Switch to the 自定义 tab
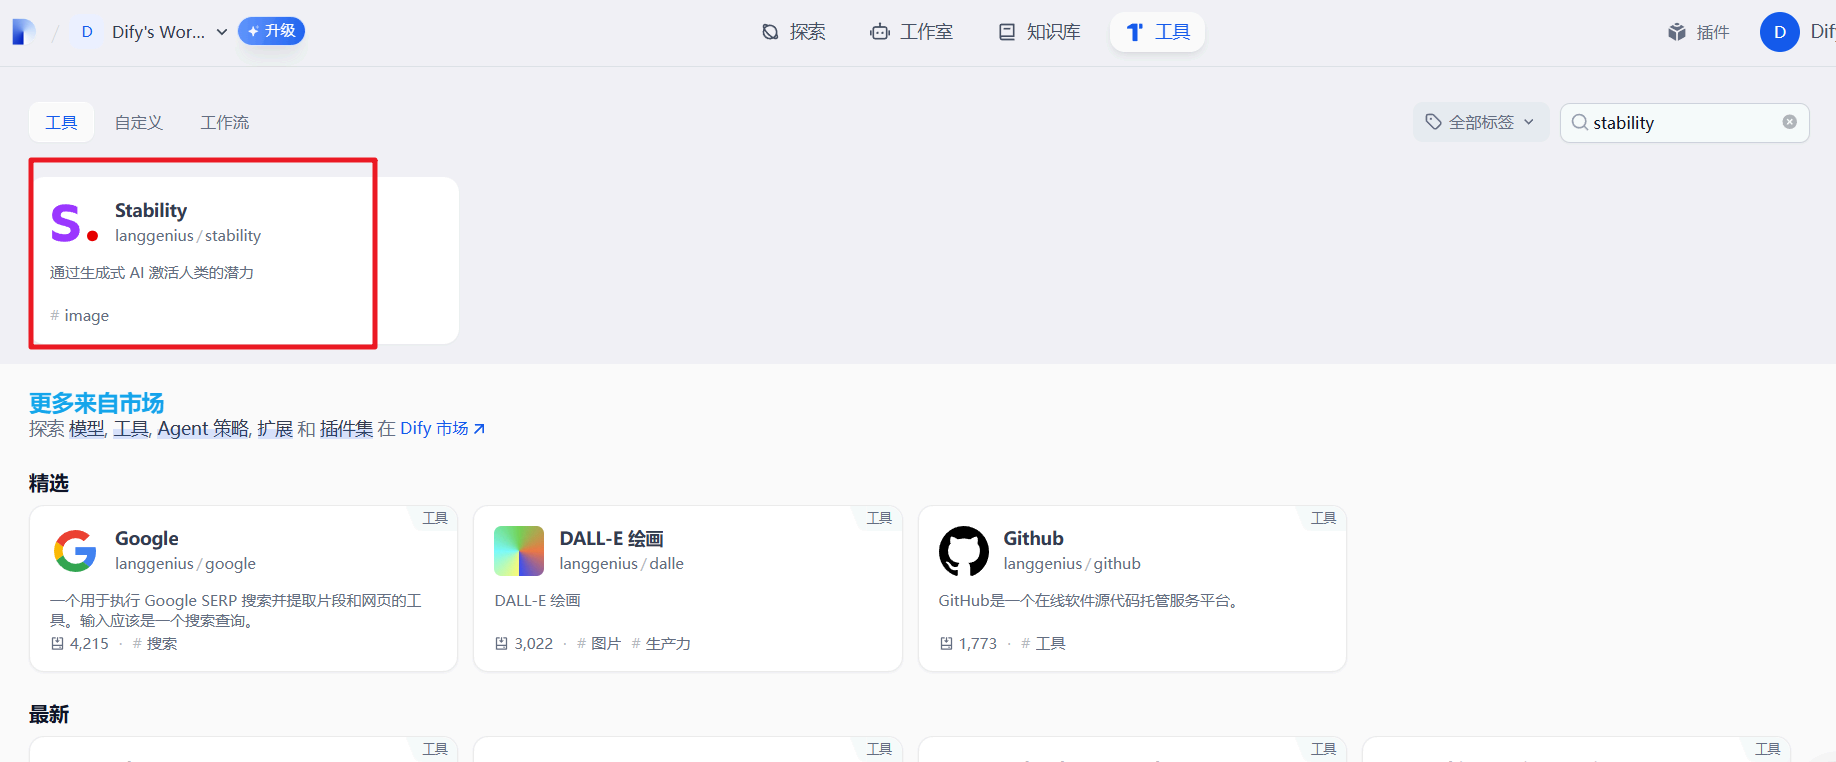1836x762 pixels. coord(139,122)
